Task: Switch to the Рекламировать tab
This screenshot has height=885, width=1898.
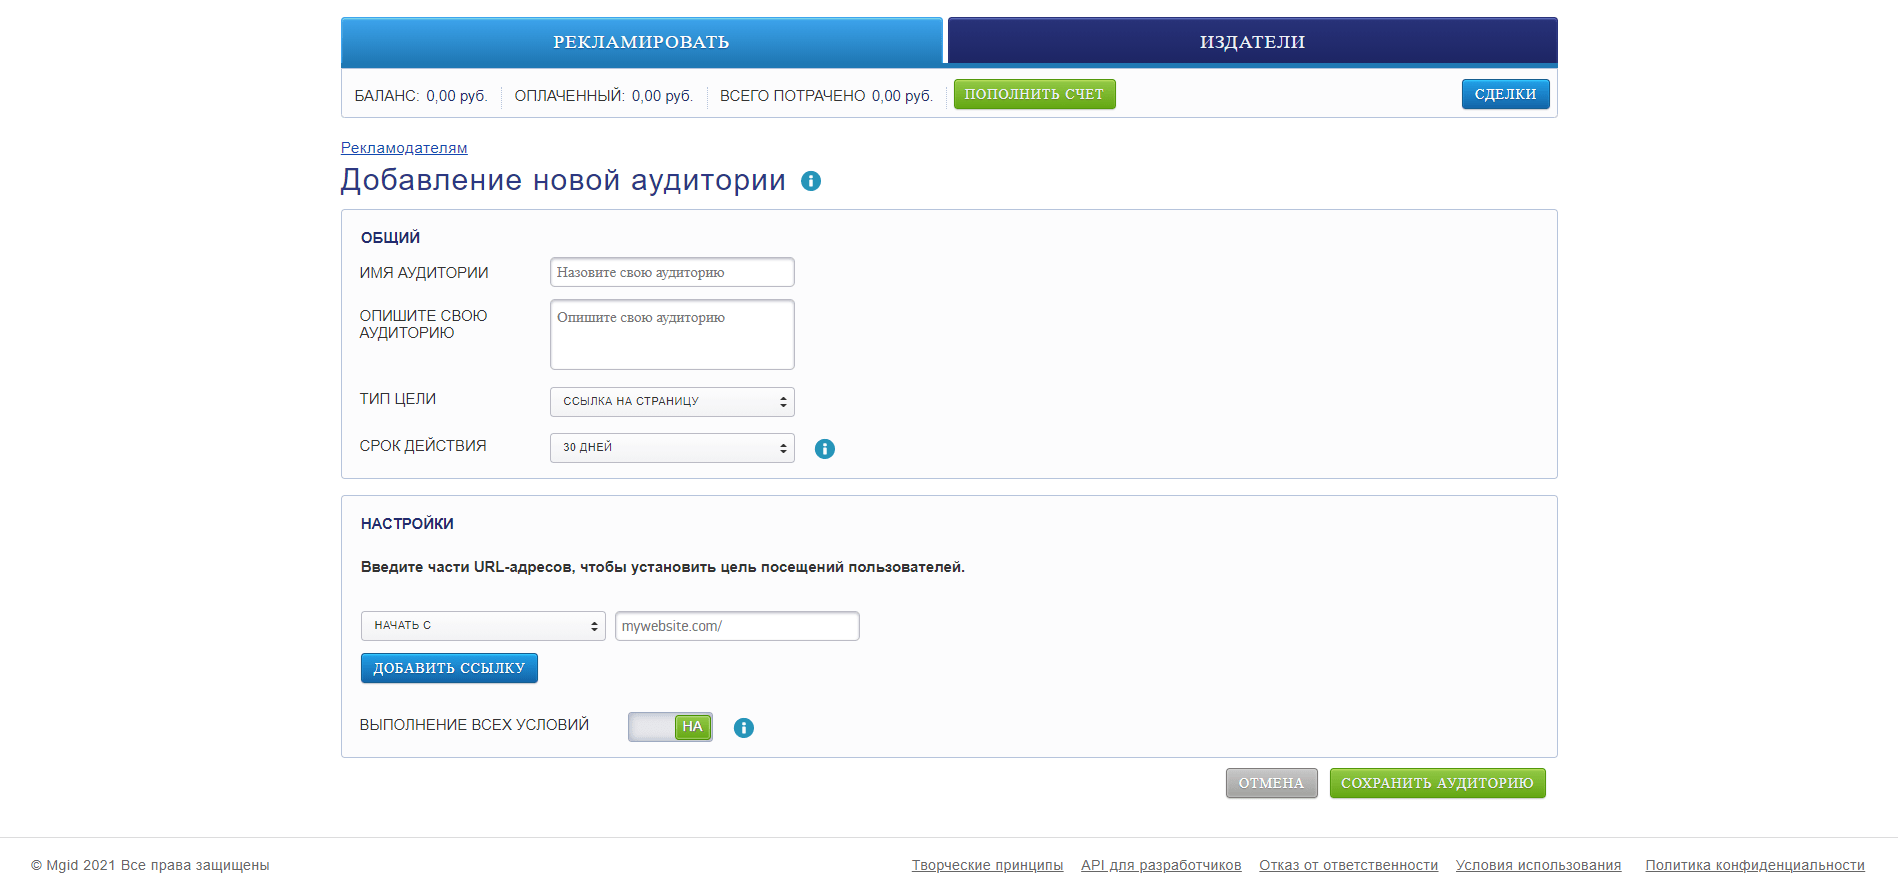Action: point(641,42)
